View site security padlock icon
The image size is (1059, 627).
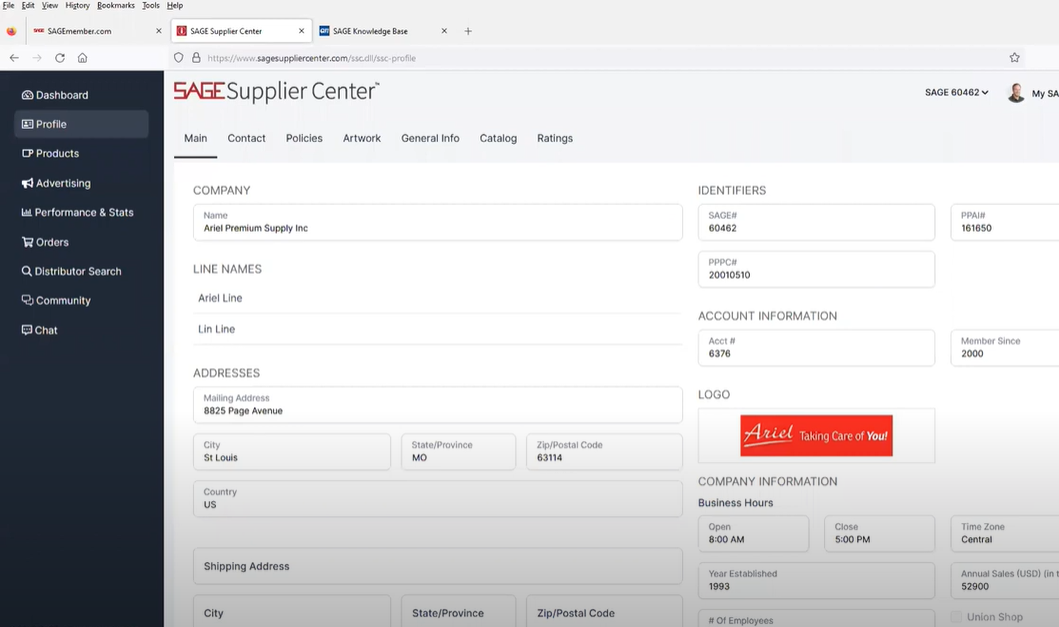point(197,58)
